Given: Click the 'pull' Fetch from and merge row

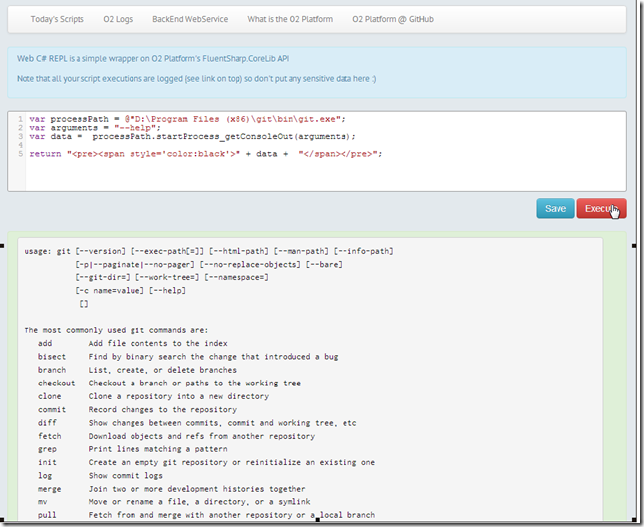Looking at the screenshot, I should click(x=206, y=515).
